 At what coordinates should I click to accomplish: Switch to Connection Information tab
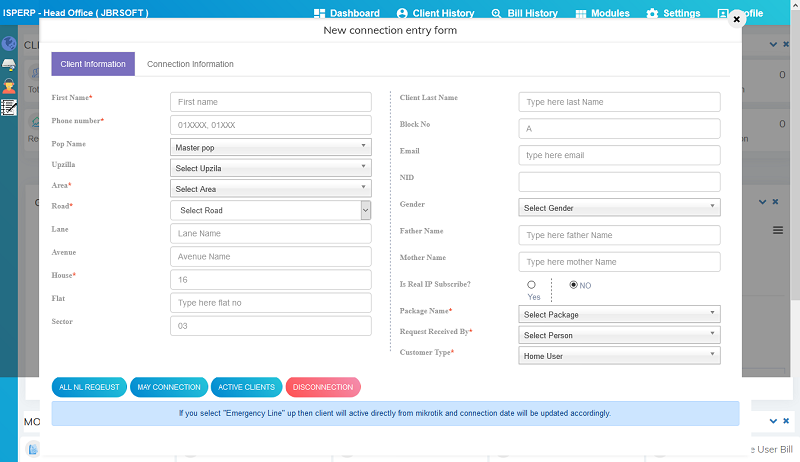190,64
